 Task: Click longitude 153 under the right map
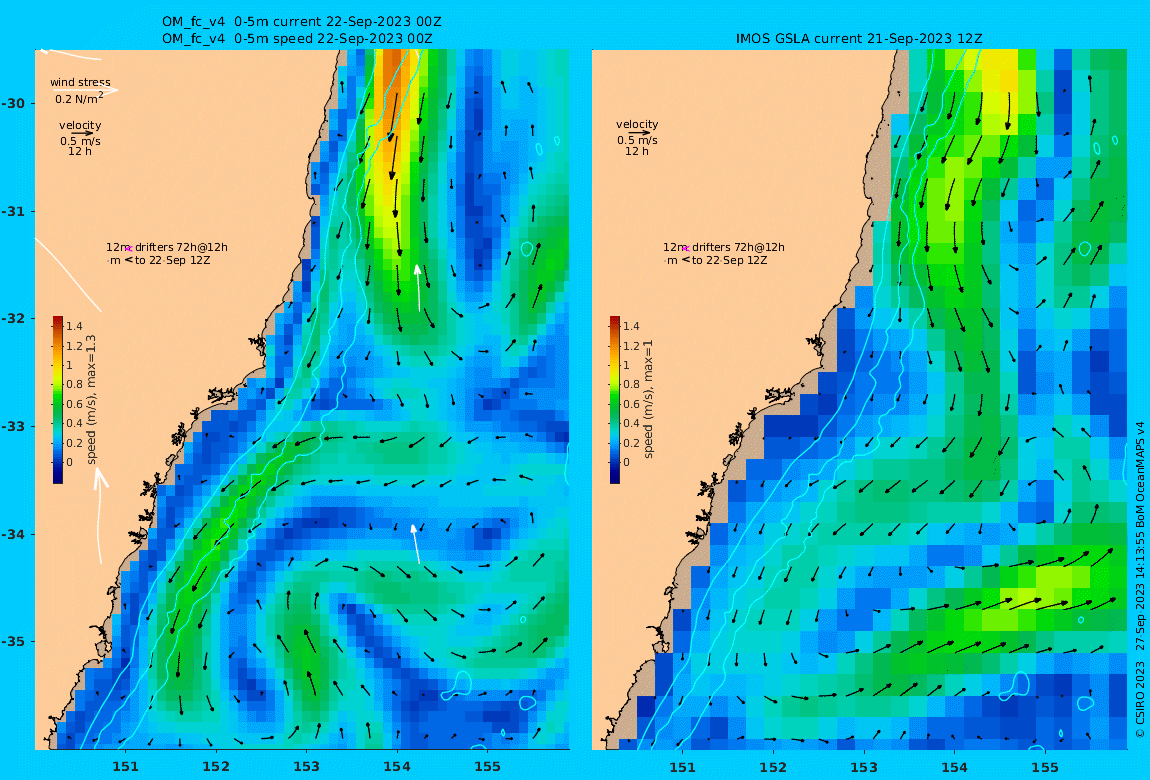click(x=864, y=767)
